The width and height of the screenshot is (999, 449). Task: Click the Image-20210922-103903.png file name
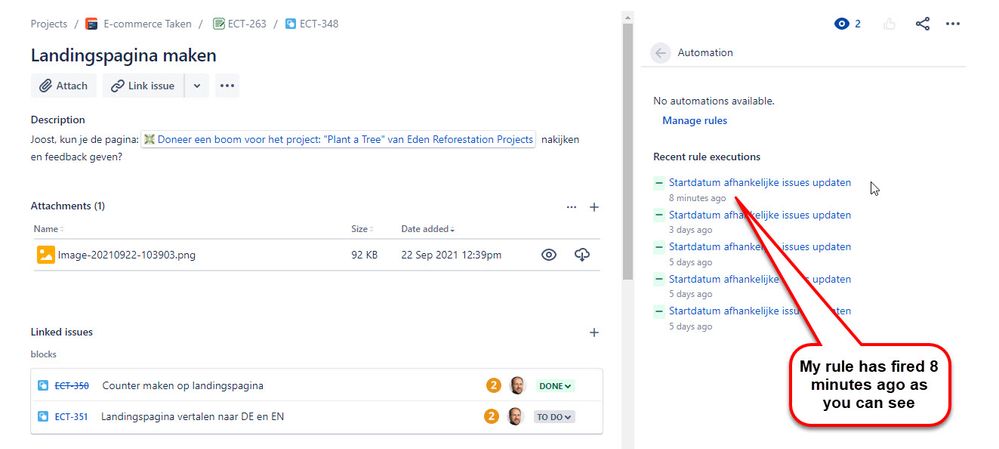[x=127, y=255]
